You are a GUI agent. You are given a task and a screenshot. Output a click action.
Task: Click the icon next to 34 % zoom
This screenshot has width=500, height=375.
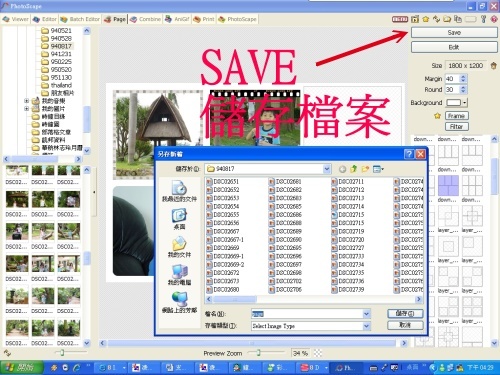[x=318, y=353]
